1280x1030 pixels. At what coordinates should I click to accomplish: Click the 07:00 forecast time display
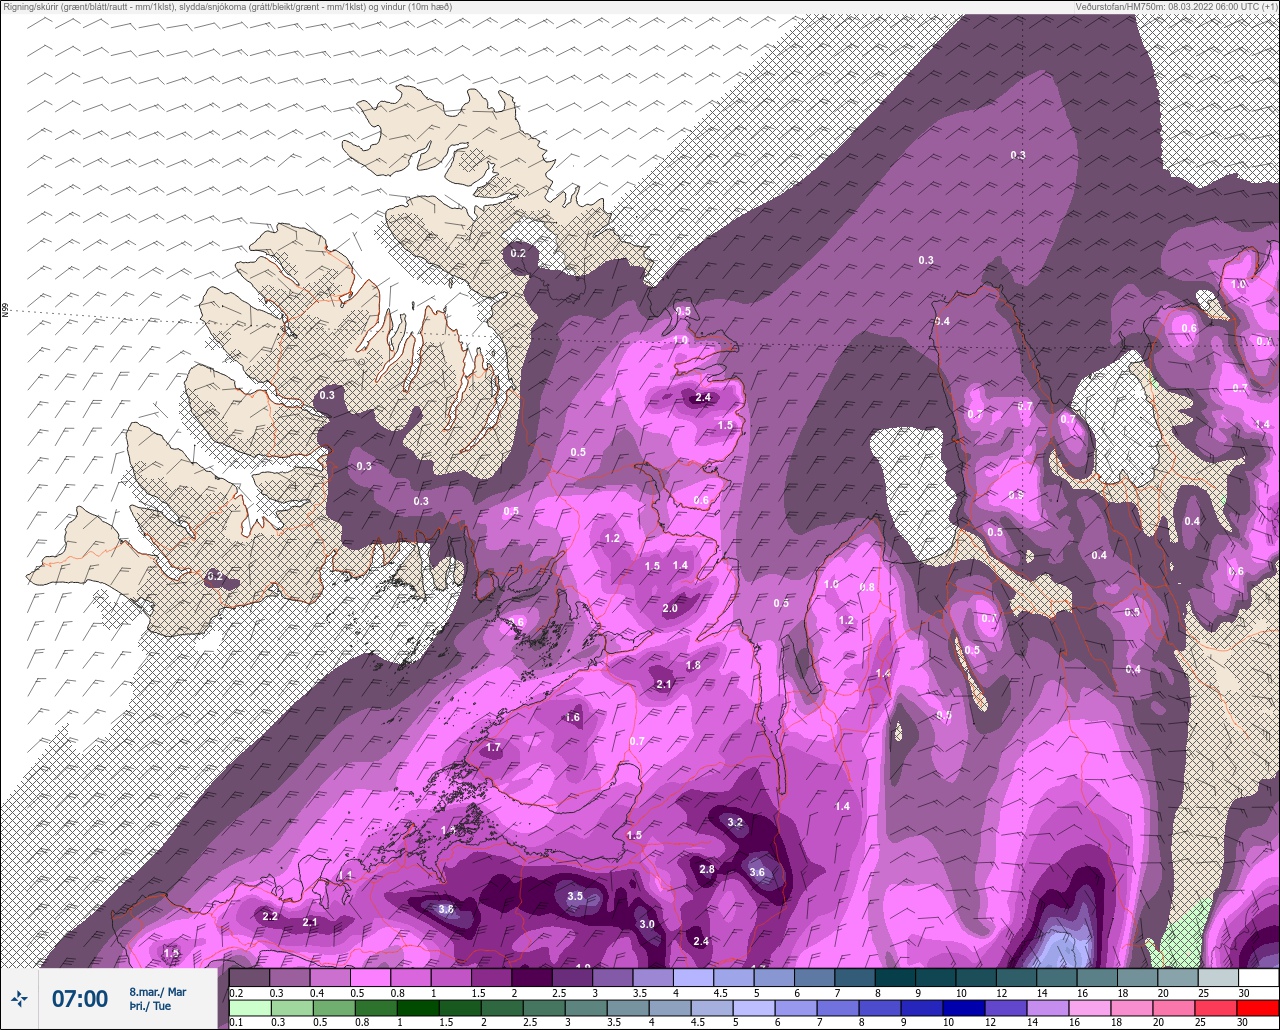[80, 998]
